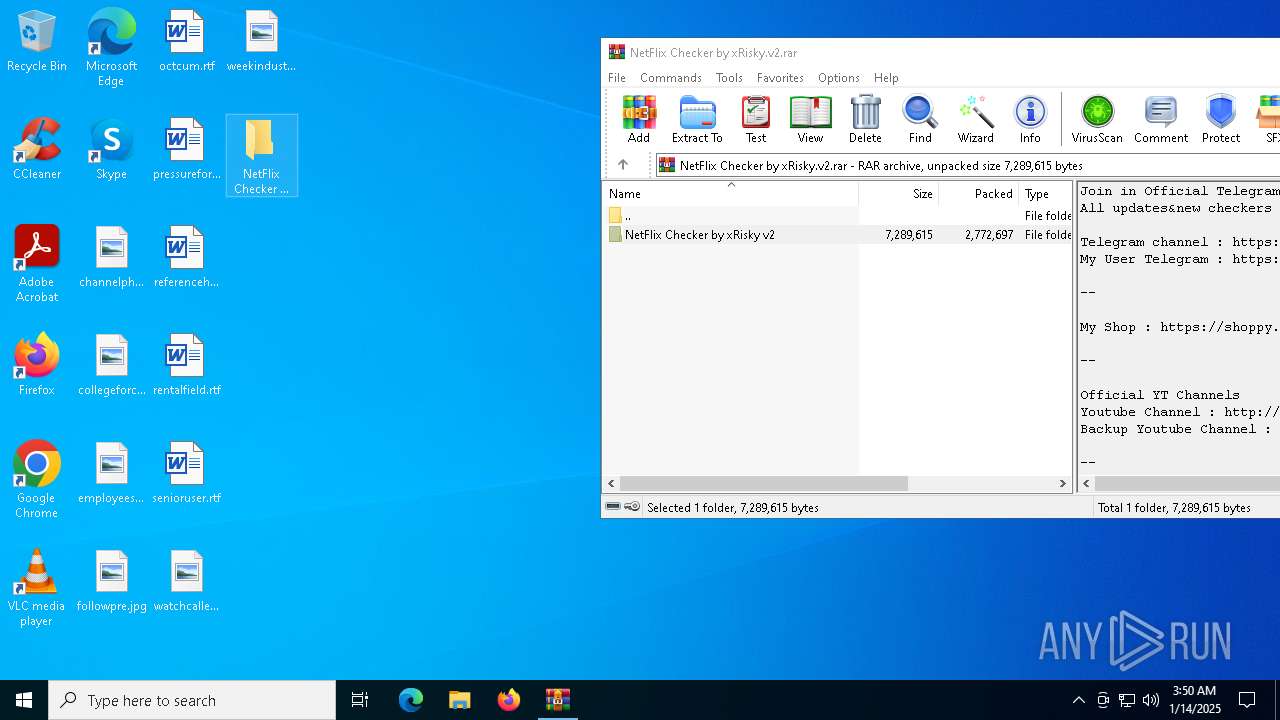1280x720 pixels.
Task: Select the Firefox desktop shortcut
Action: pyautogui.click(x=37, y=366)
